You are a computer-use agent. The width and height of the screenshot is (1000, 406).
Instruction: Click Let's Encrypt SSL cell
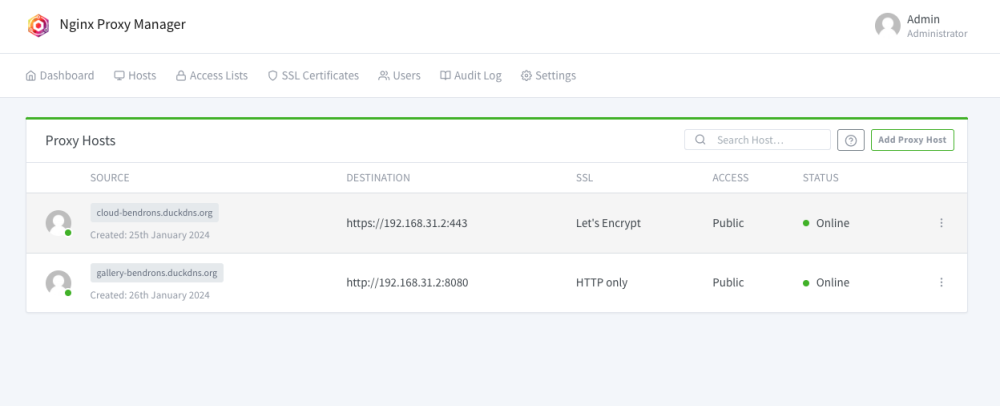coord(608,223)
